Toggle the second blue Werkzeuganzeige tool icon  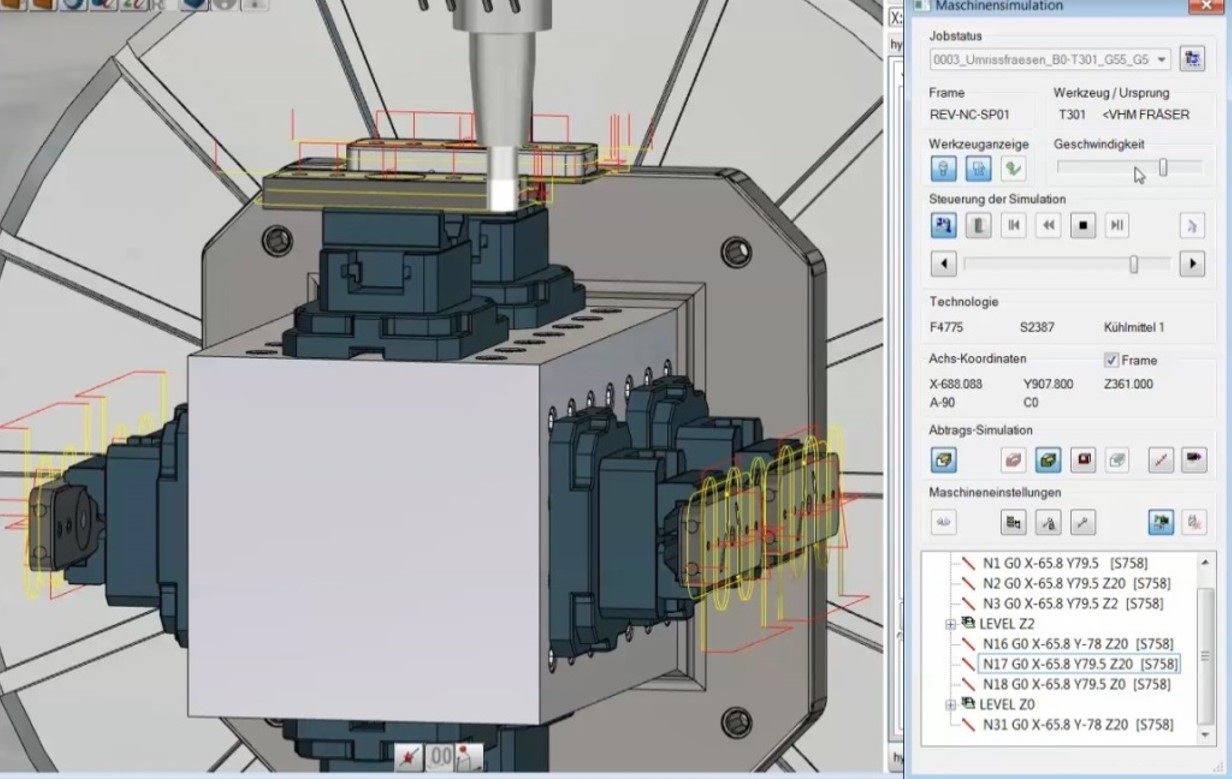tap(979, 169)
